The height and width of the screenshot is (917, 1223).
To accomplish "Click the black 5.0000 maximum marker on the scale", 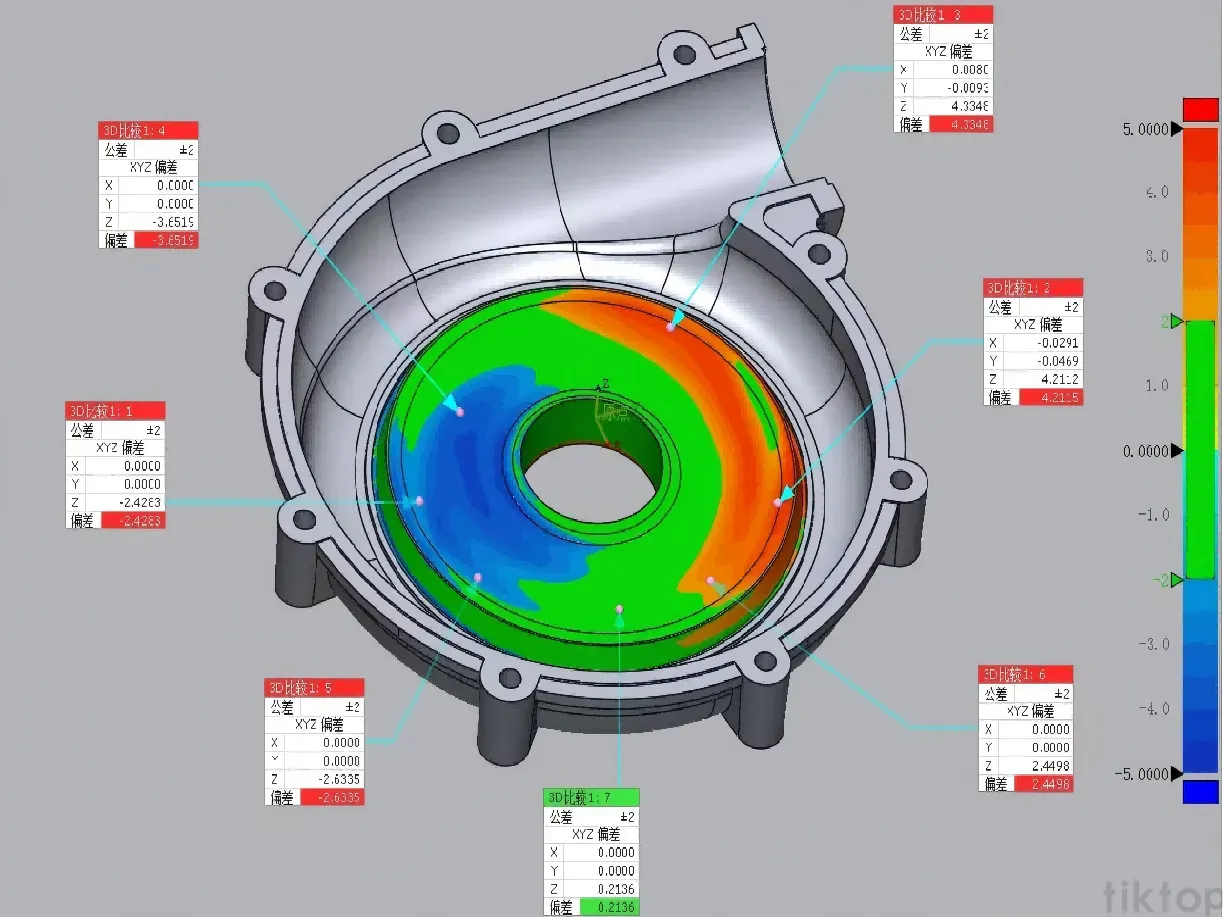I will (1177, 130).
